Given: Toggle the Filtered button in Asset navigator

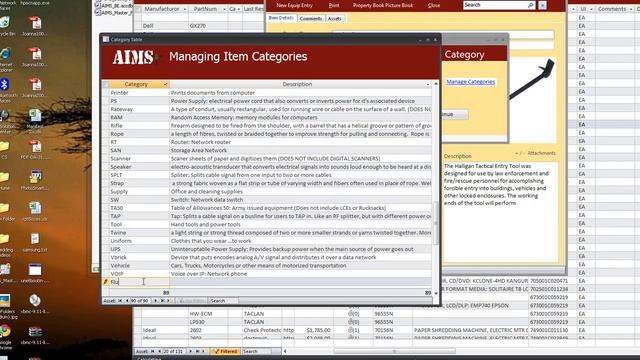Looking at the screenshot, I should [225, 351].
